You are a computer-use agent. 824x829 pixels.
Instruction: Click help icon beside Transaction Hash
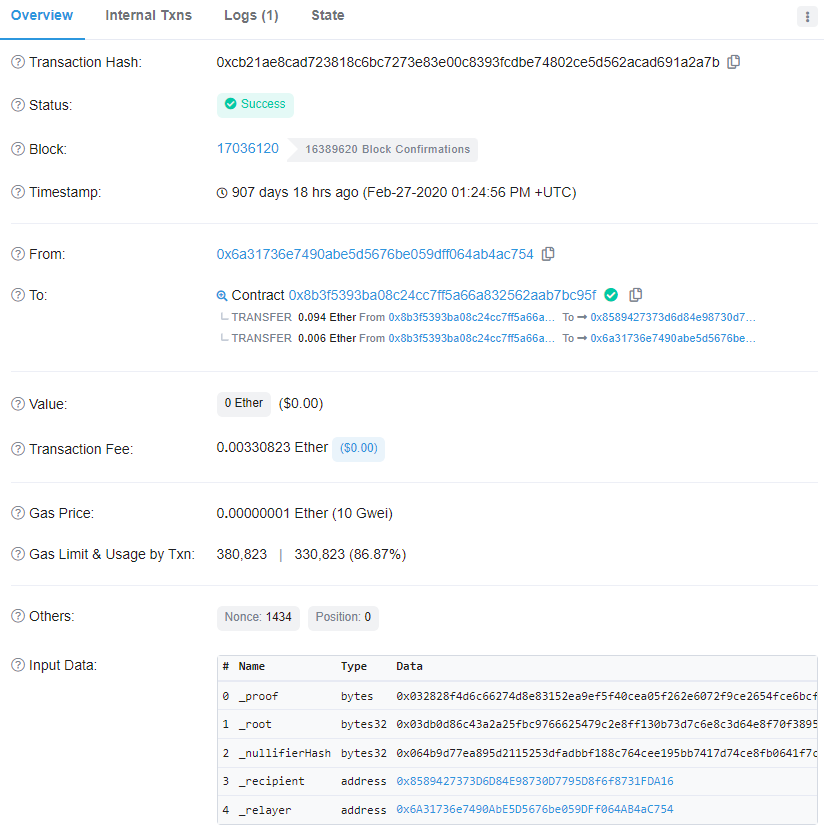click(17, 62)
